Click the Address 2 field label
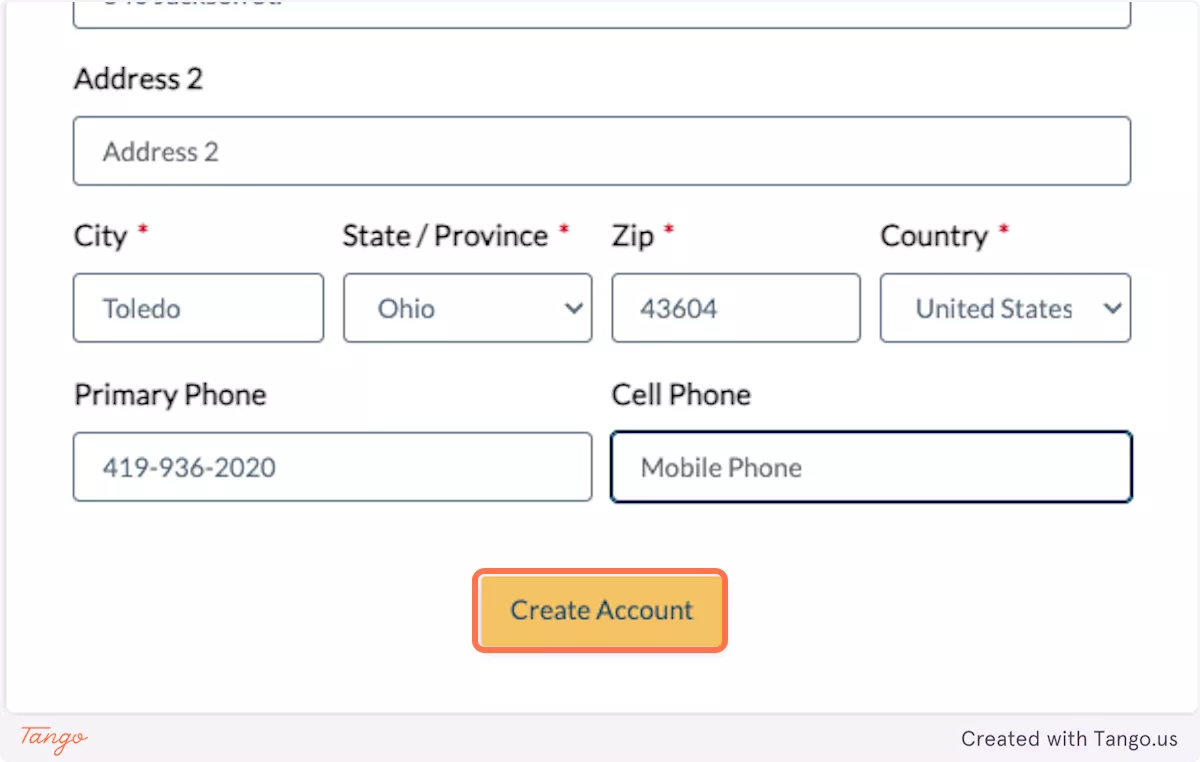Image resolution: width=1200 pixels, height=762 pixels. pyautogui.click(x=138, y=79)
